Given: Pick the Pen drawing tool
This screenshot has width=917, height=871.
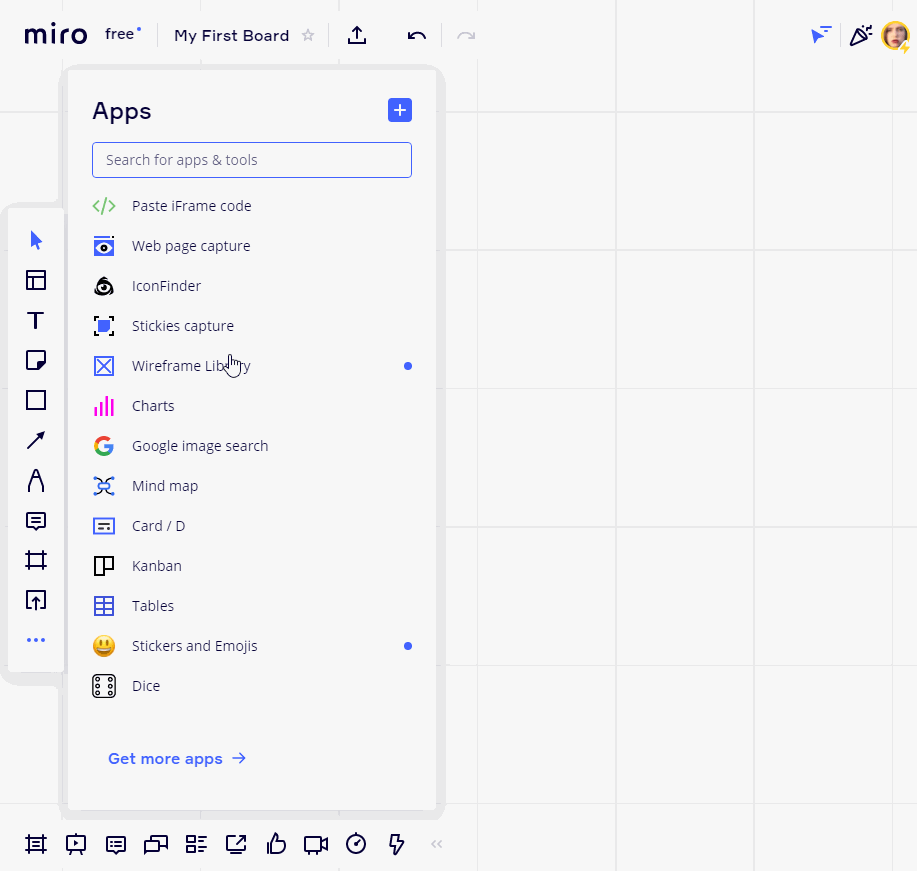Looking at the screenshot, I should [x=36, y=480].
